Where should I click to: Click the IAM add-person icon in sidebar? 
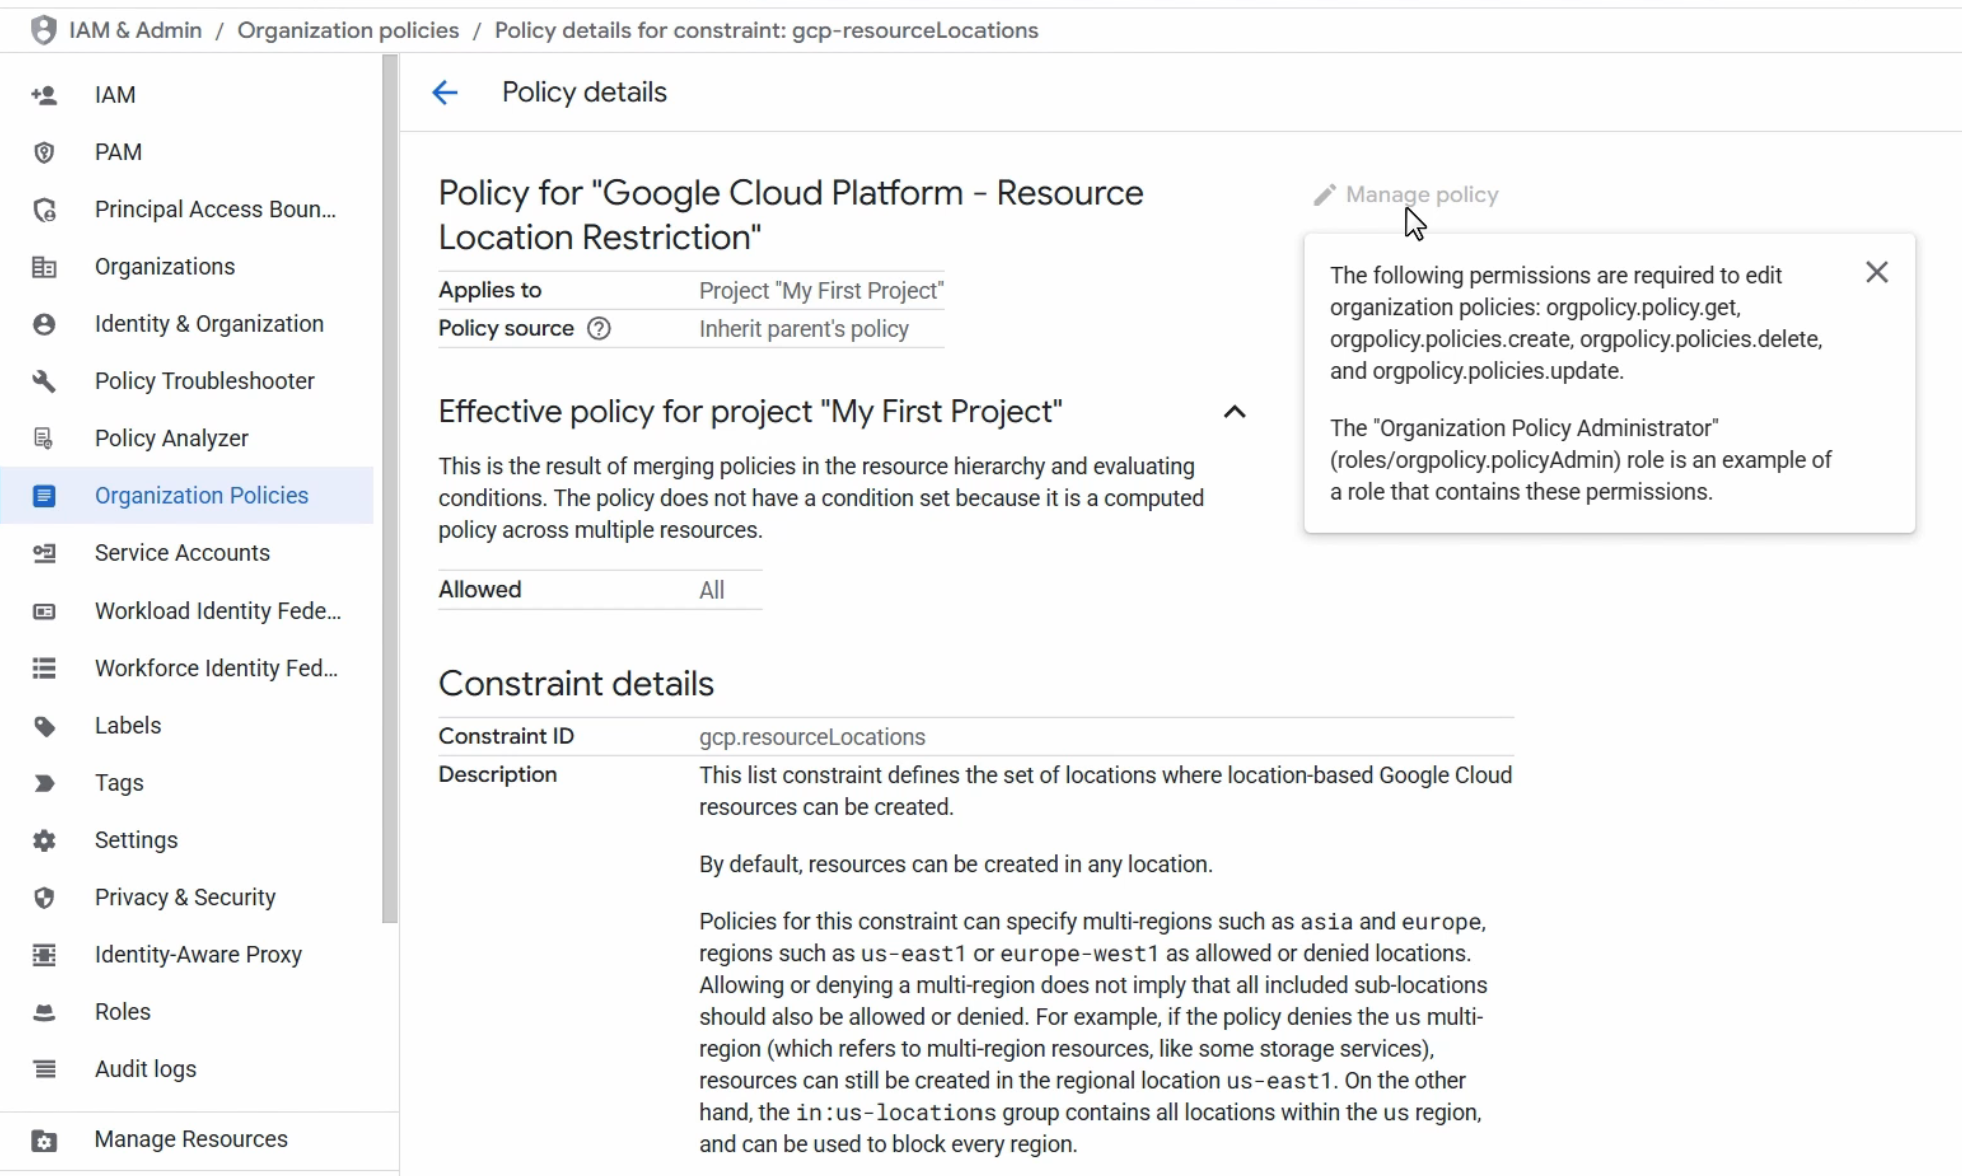[x=44, y=95]
